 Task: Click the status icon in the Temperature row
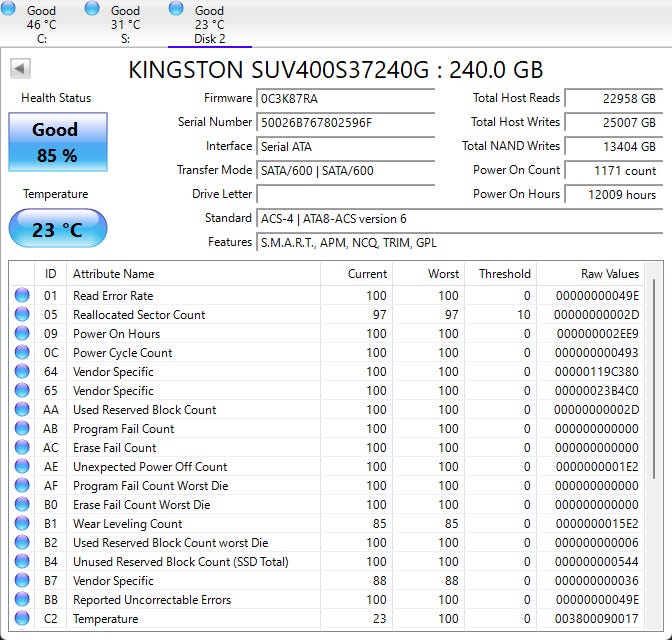[22, 619]
